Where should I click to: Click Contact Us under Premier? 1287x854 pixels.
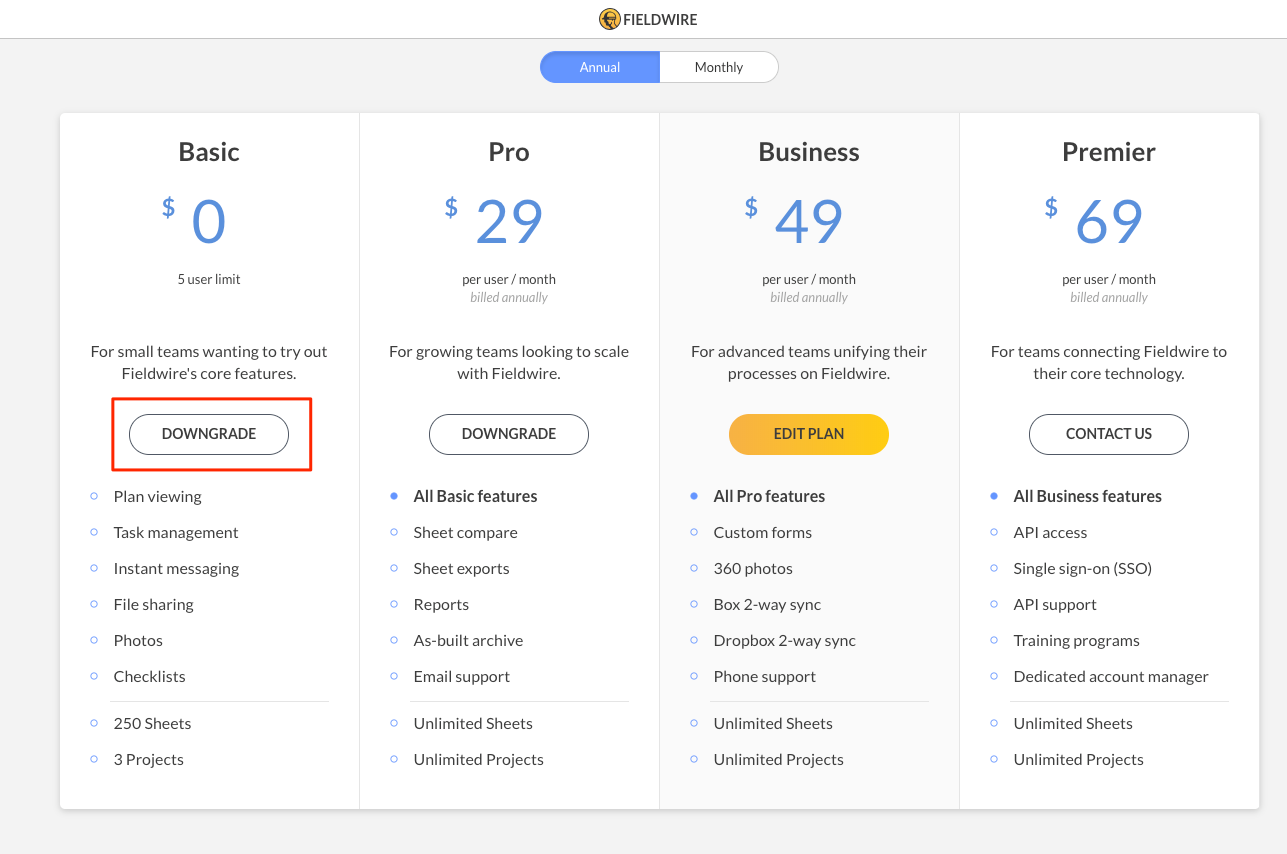coord(1109,434)
